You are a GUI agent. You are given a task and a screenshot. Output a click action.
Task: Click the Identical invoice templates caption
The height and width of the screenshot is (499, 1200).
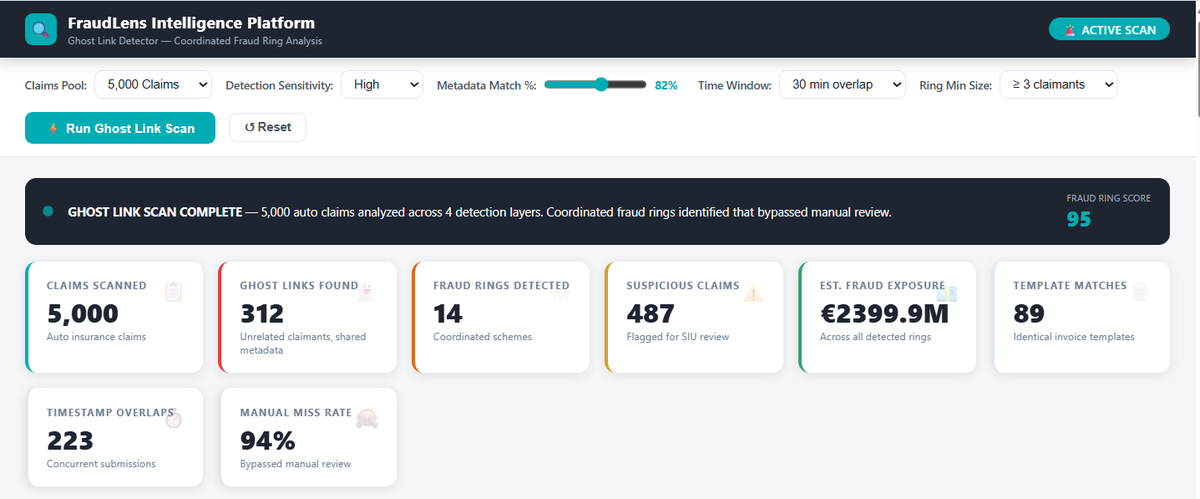coord(1074,337)
